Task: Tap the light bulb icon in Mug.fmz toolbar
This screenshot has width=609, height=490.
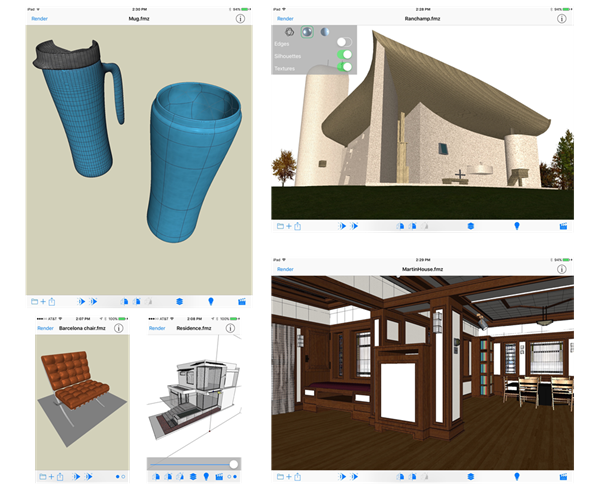Action: [x=211, y=302]
